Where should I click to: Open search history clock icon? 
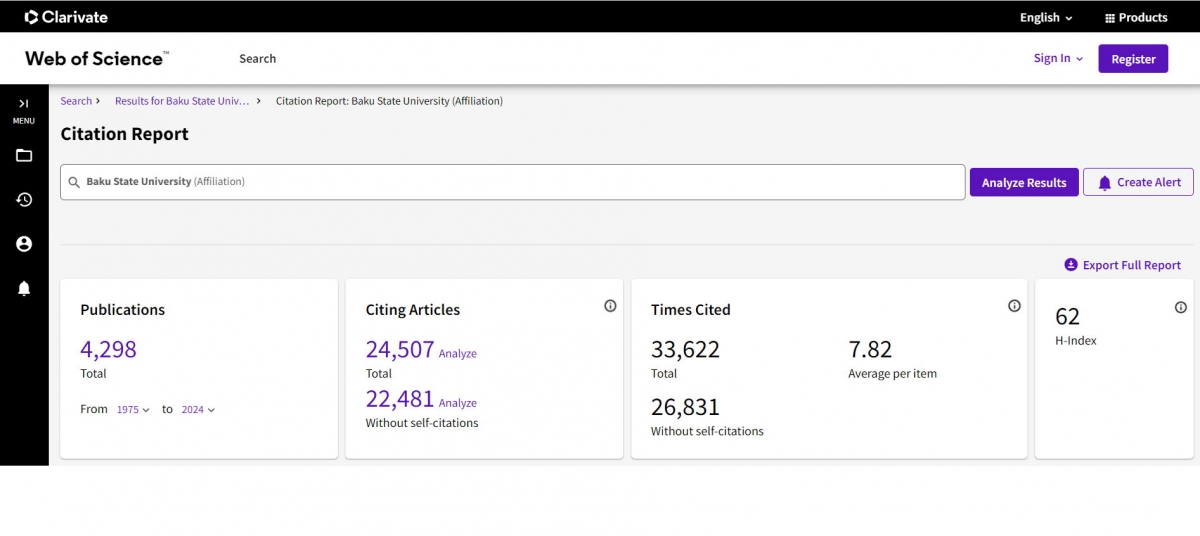coord(24,200)
